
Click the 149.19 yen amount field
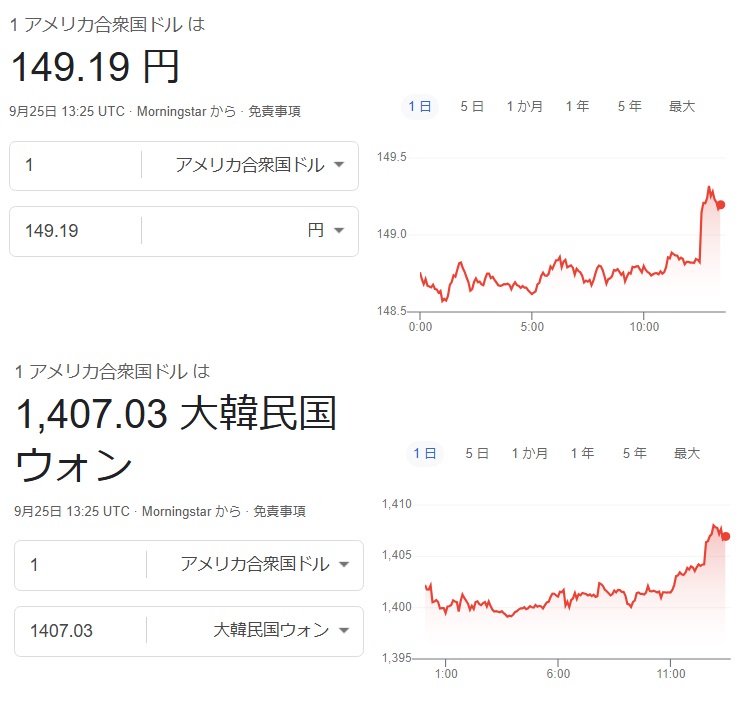[75, 231]
